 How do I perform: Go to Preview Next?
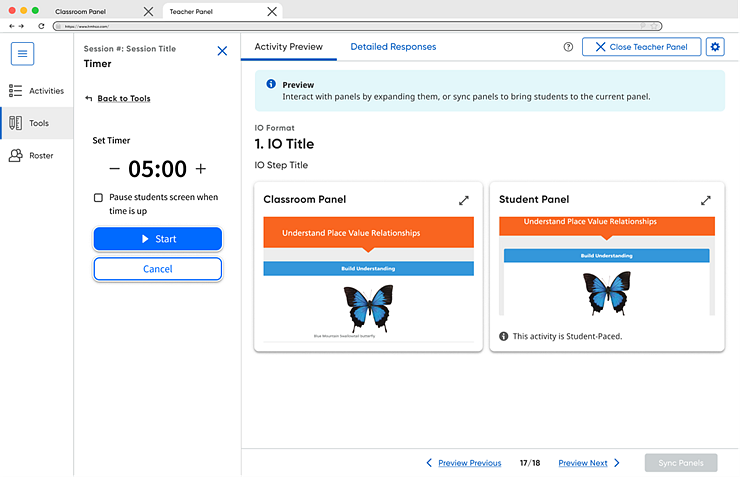point(589,463)
